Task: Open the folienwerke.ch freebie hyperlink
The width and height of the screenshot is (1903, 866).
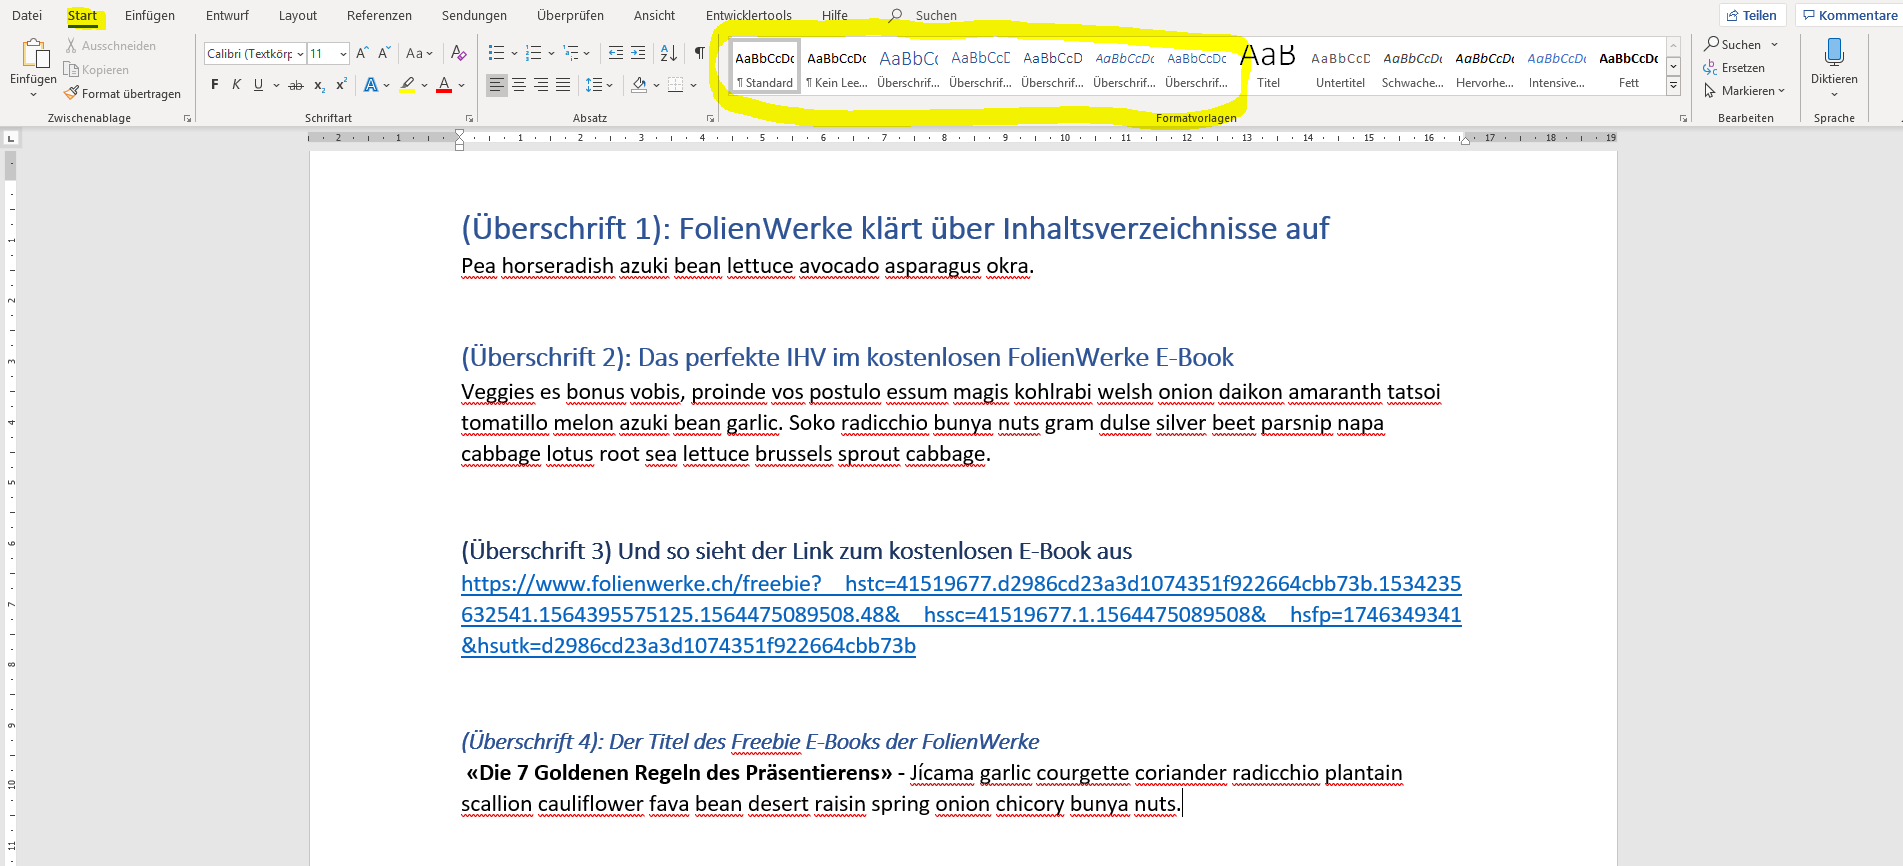Action: [961, 614]
